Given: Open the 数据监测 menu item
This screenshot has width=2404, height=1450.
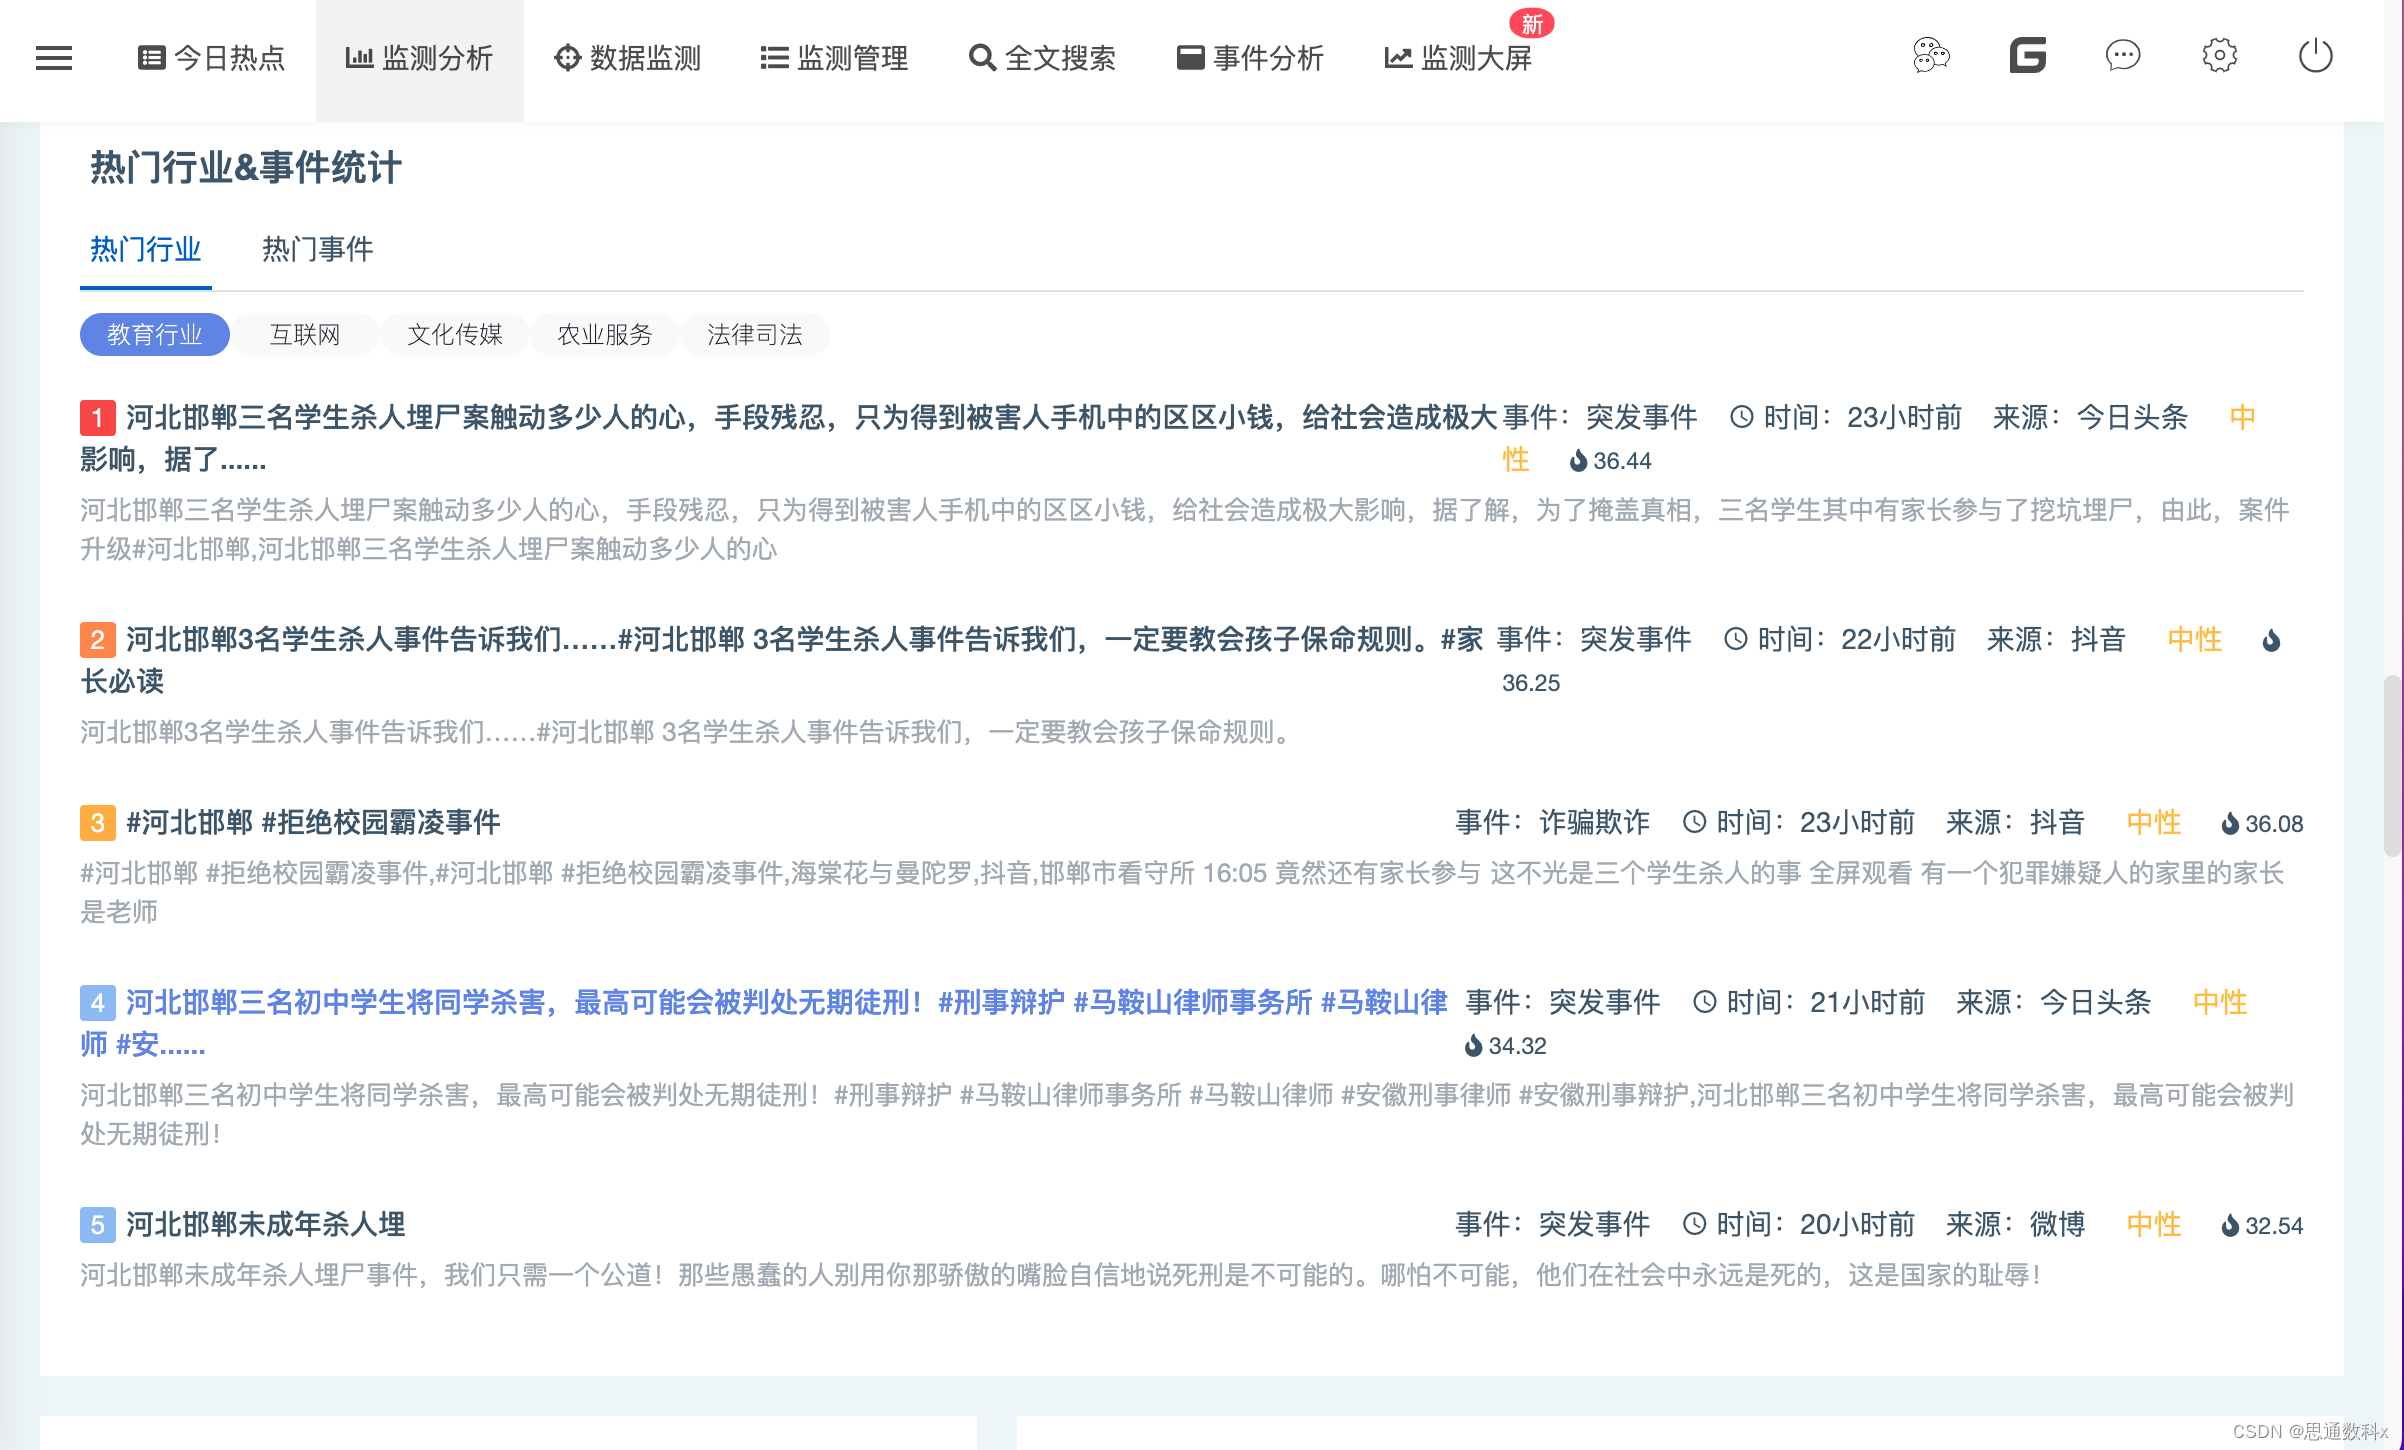Looking at the screenshot, I should click(x=628, y=58).
